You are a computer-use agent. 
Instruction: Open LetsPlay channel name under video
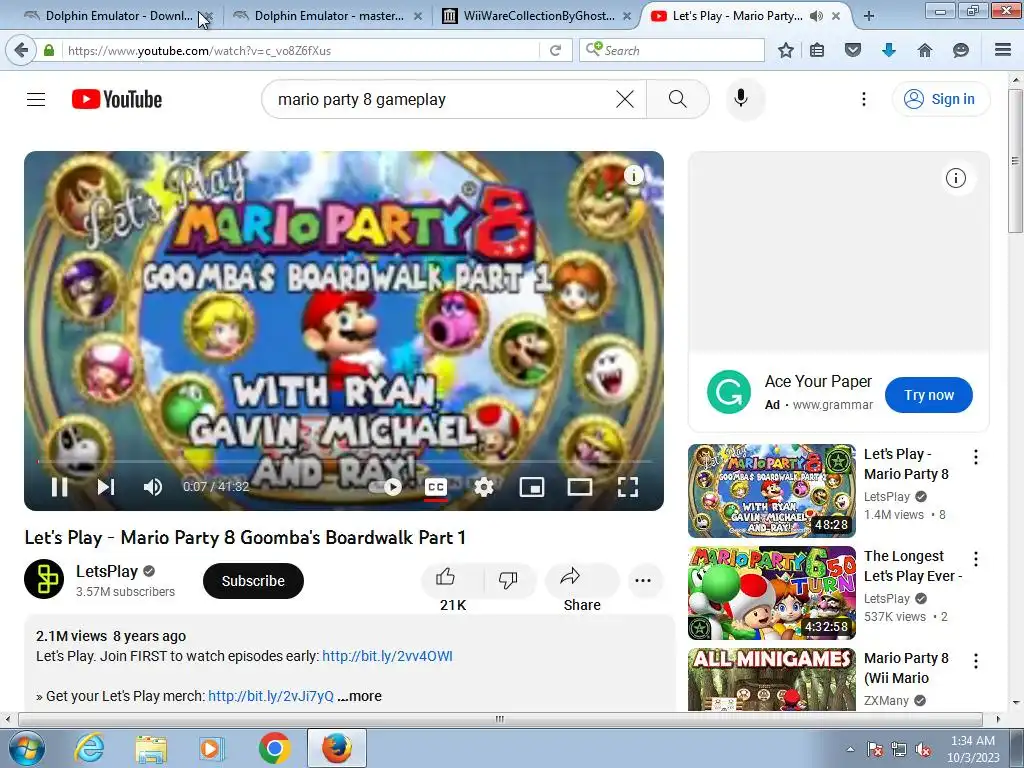click(106, 571)
